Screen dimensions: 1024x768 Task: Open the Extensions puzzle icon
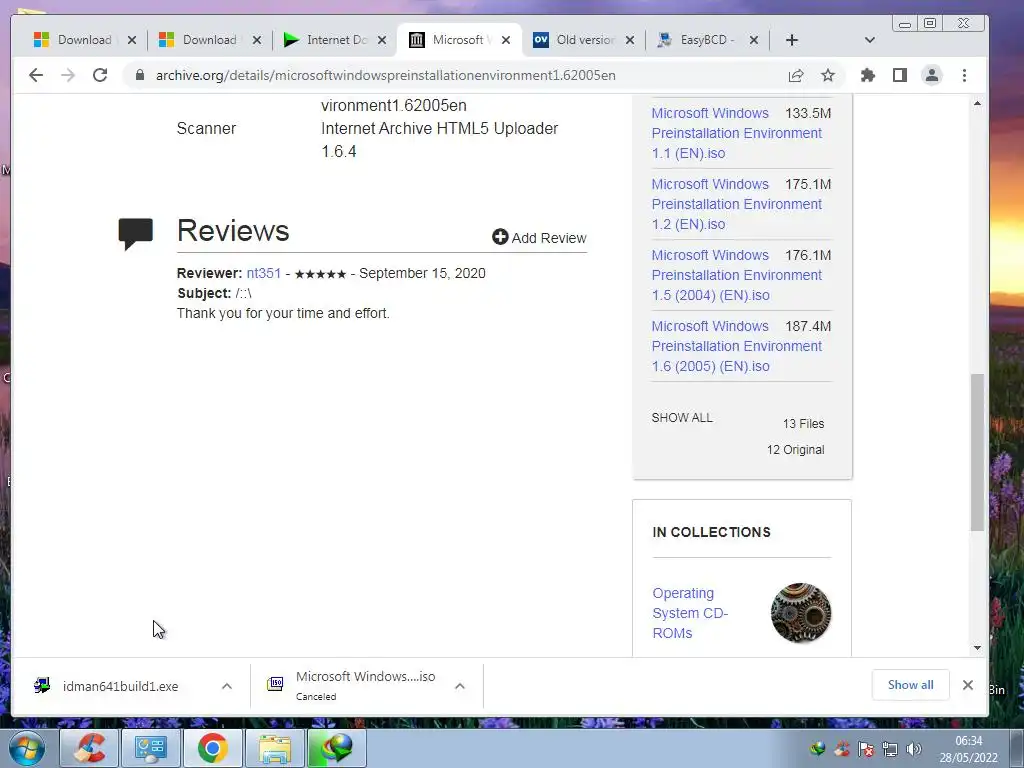867,75
